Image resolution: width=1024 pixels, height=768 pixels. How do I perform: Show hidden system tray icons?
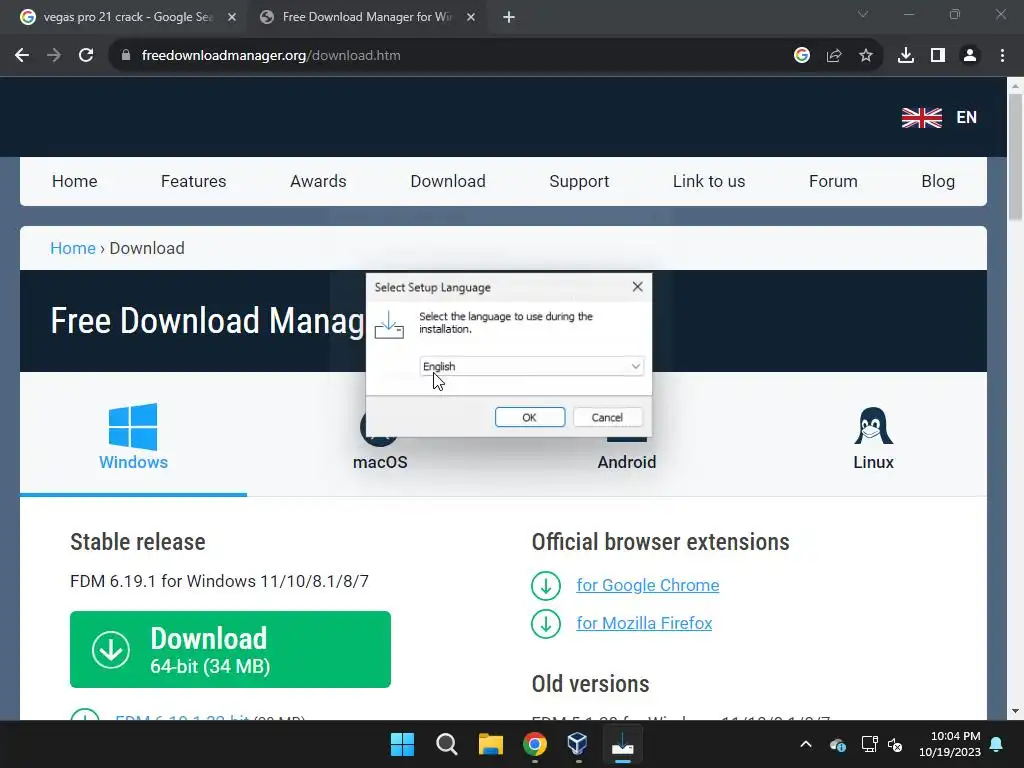coord(806,744)
